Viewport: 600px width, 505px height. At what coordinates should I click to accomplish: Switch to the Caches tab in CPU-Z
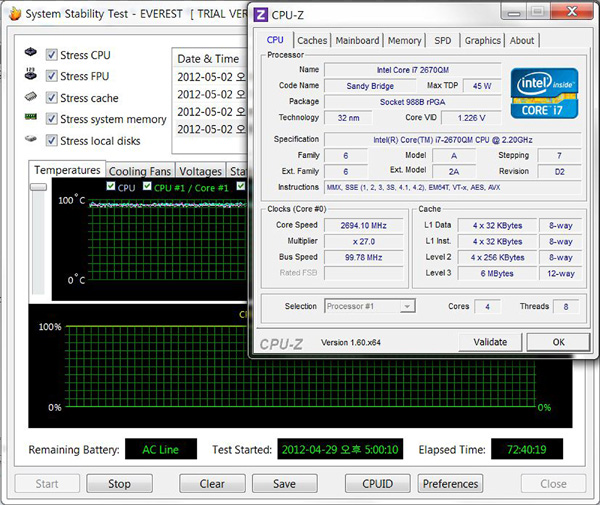312,40
